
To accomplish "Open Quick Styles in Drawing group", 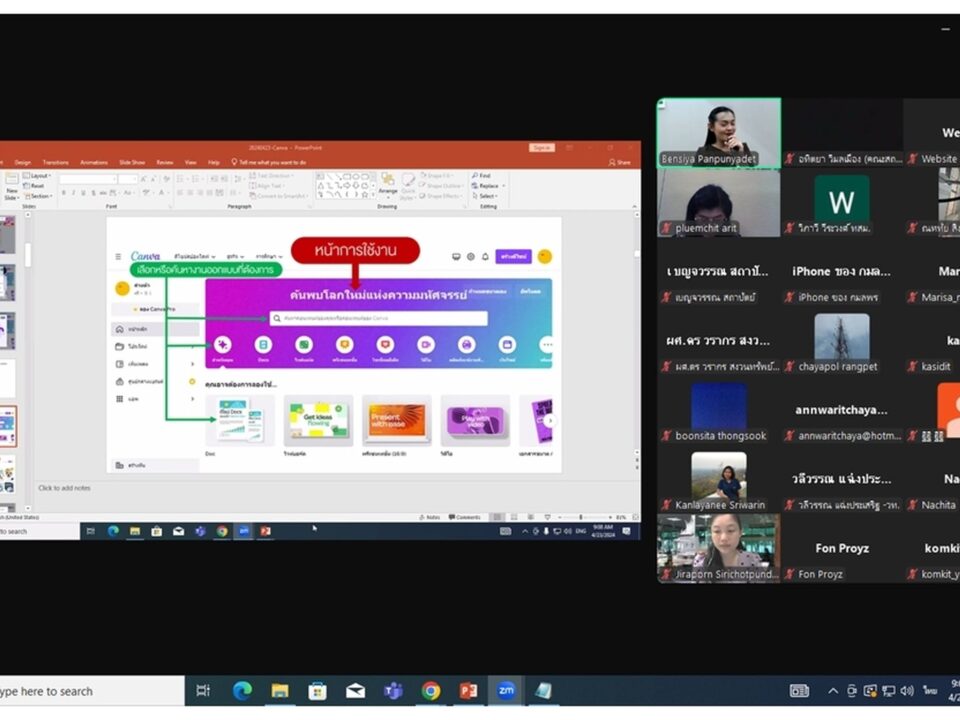I will pyautogui.click(x=408, y=186).
